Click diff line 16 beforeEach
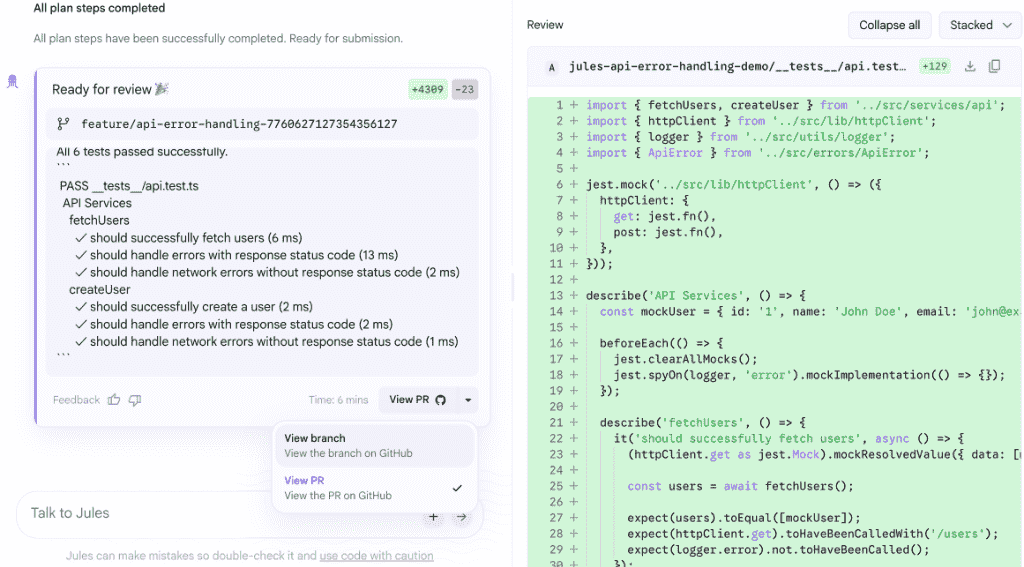Viewport: 1024px width, 567px height. tap(662, 343)
